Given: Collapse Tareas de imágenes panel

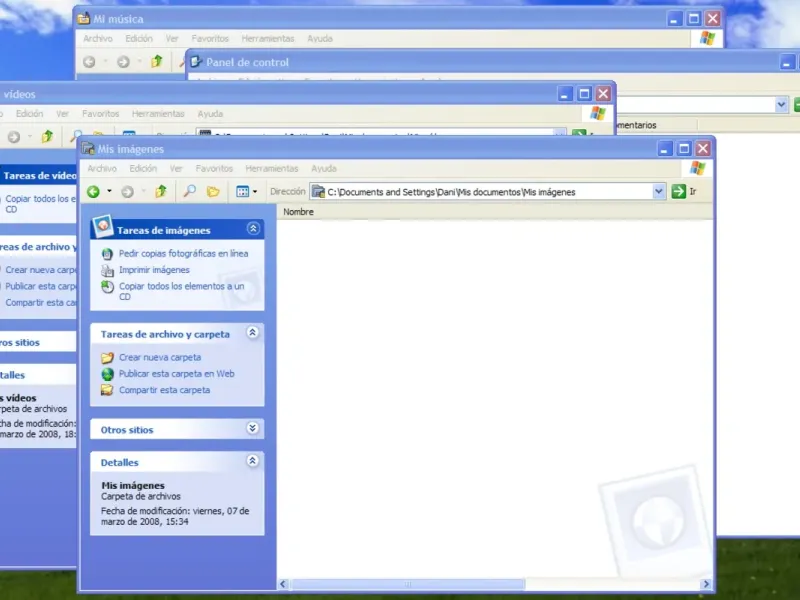Looking at the screenshot, I should click(x=253, y=229).
